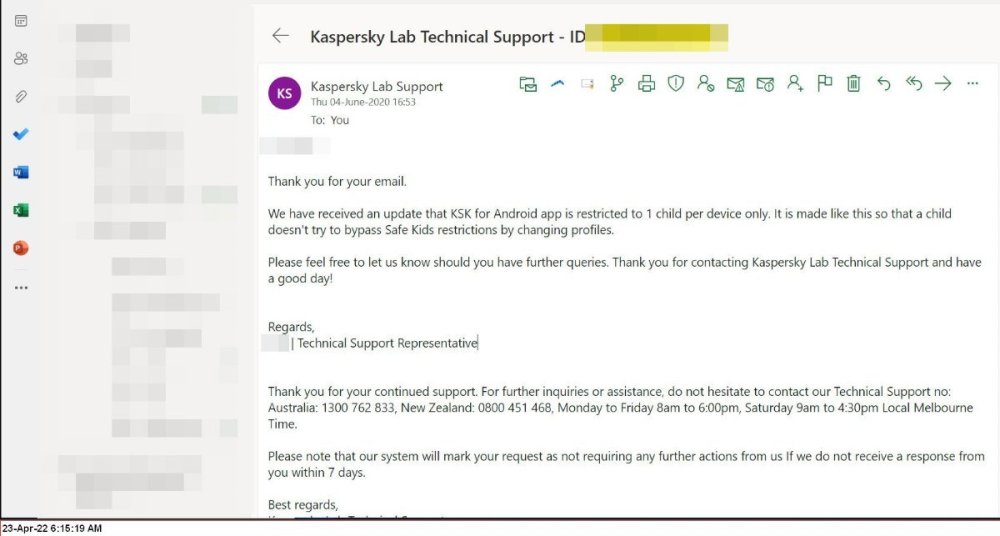Expand more apps ellipsis in left rail
This screenshot has height=536, width=1000.
(x=21, y=287)
